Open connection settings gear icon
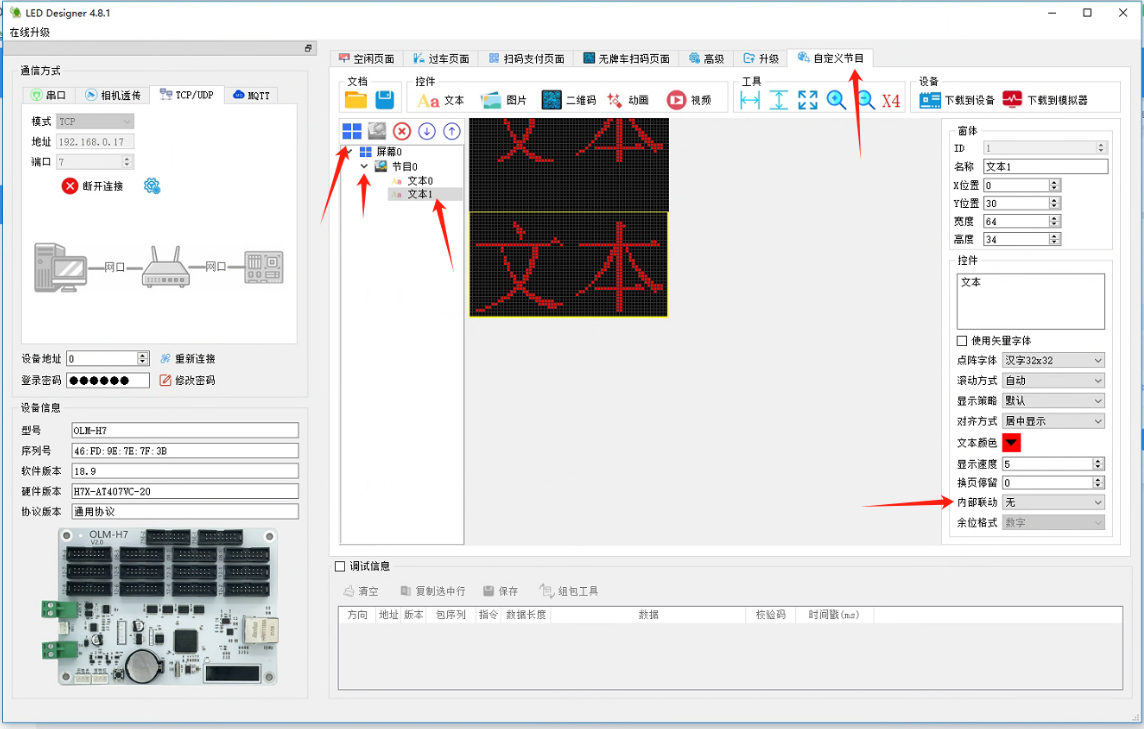The height and width of the screenshot is (729, 1144). point(152,186)
